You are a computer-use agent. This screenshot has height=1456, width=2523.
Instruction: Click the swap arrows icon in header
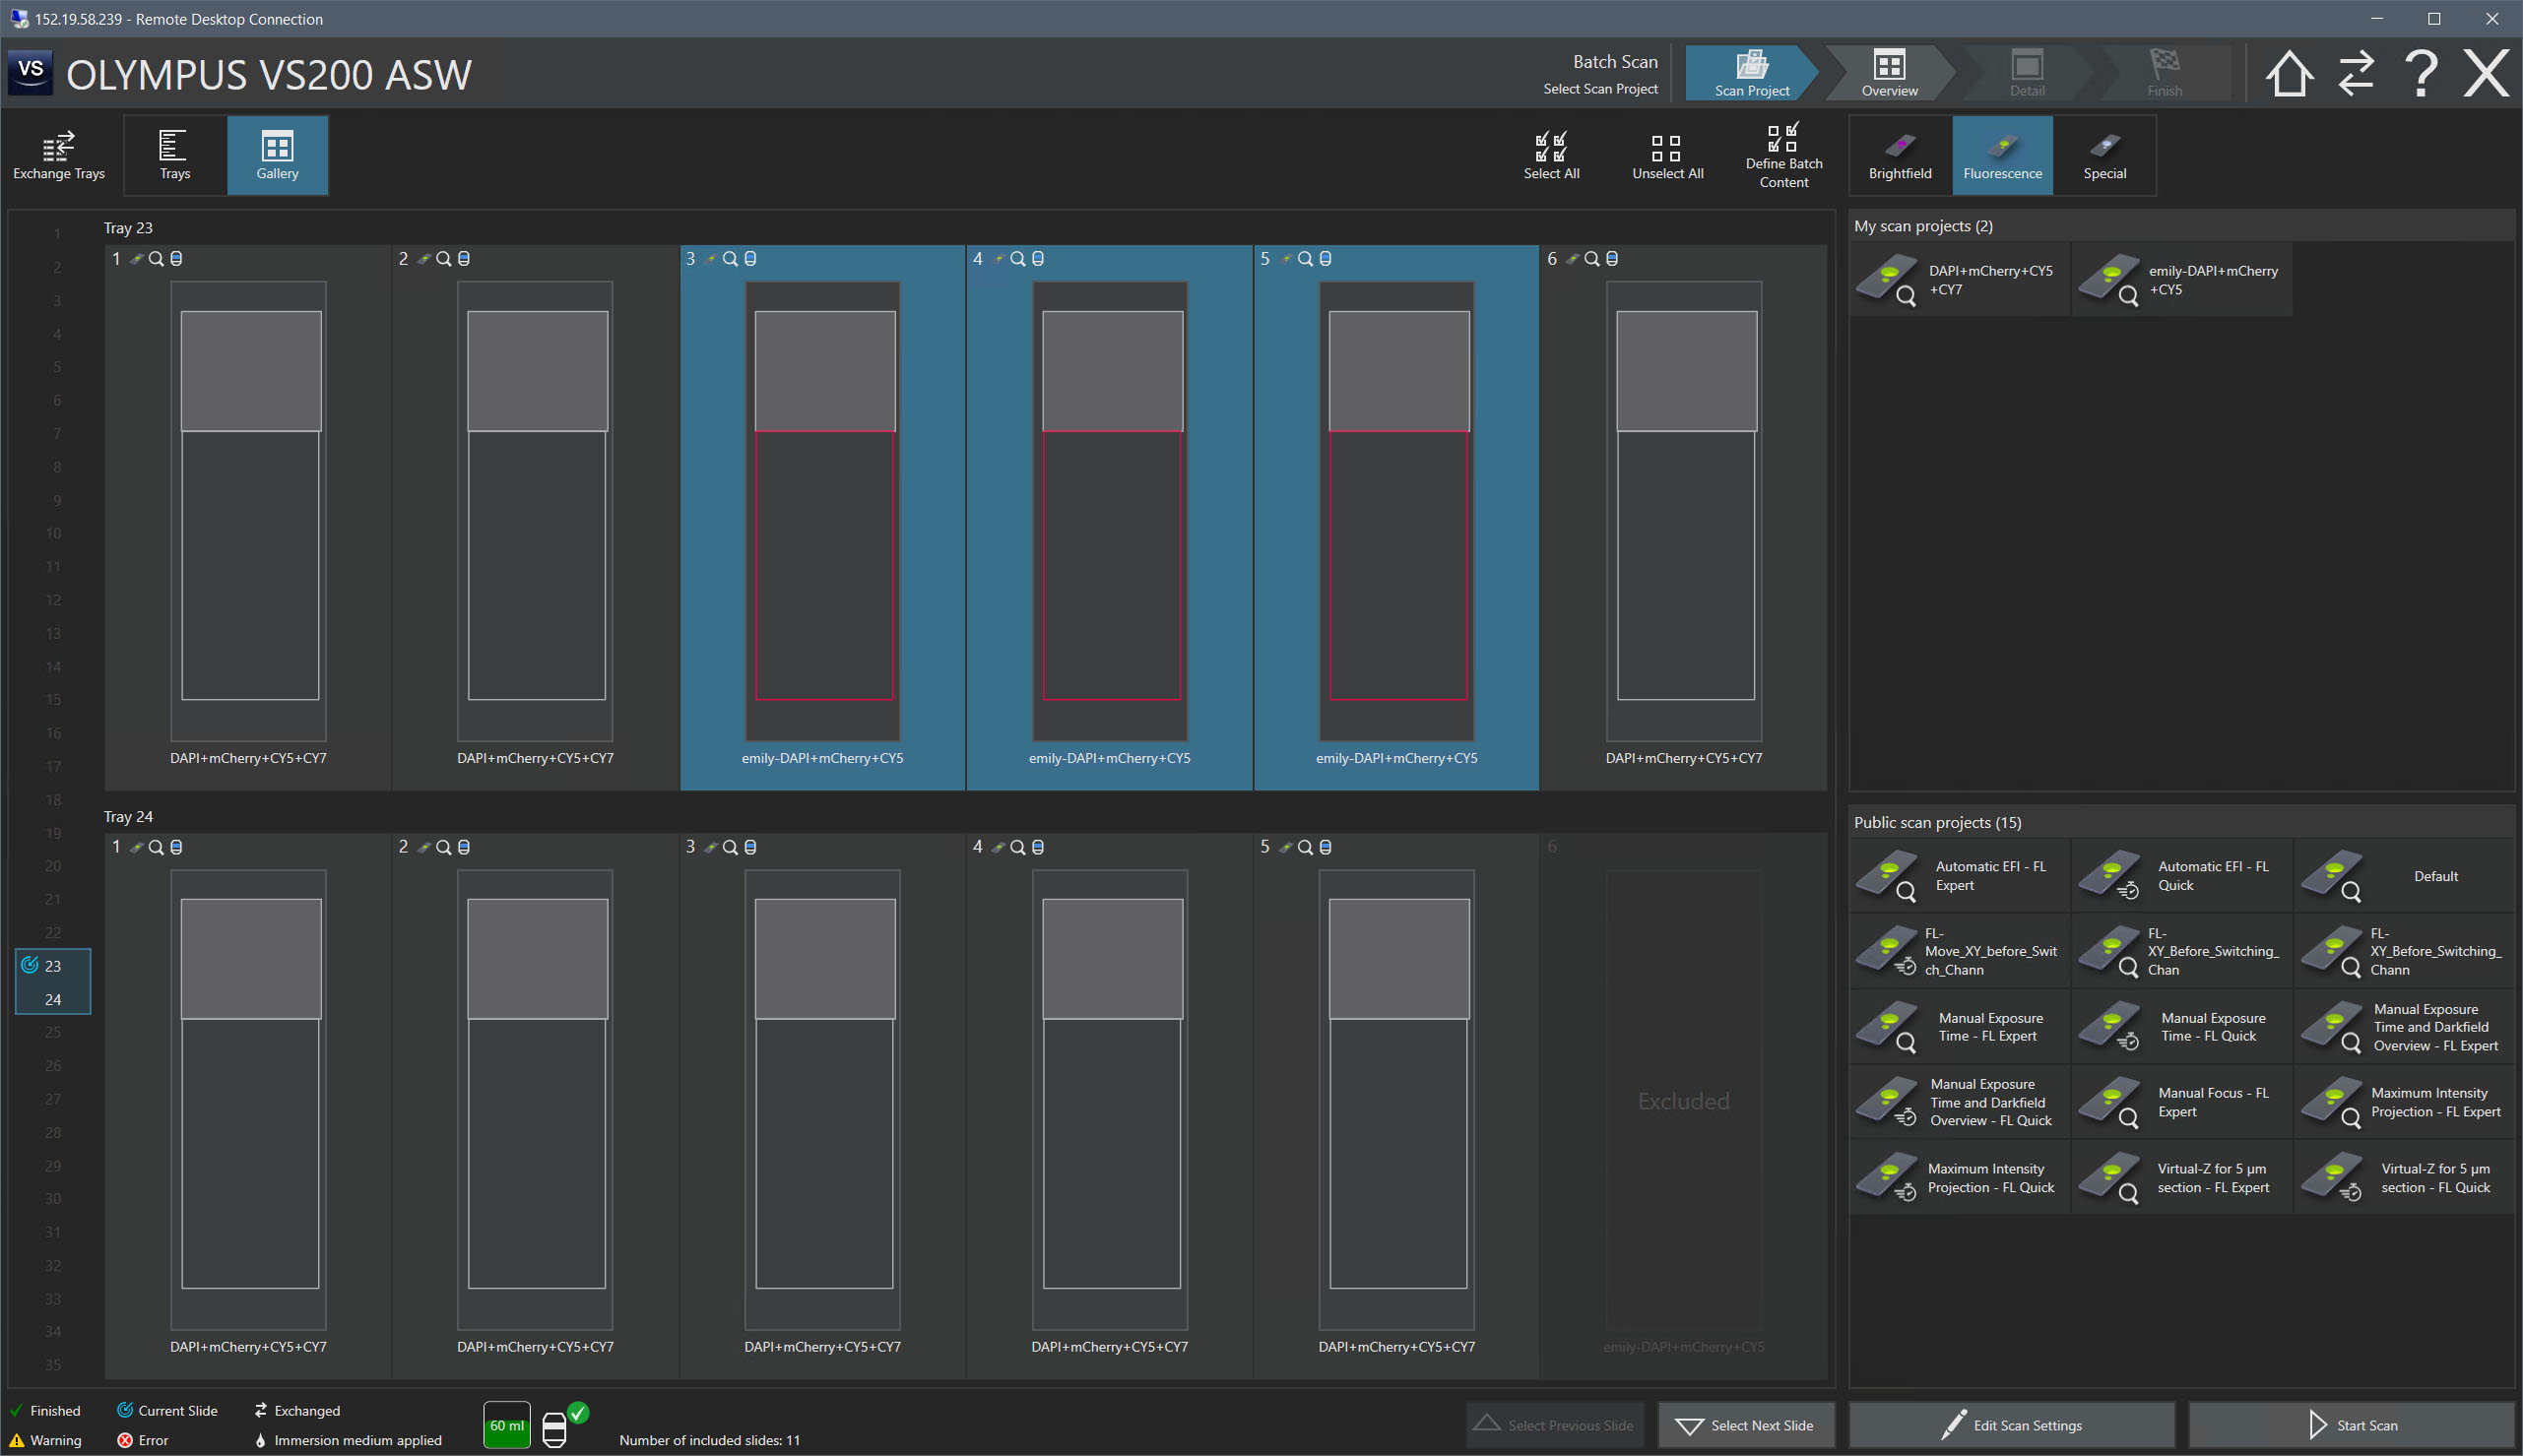click(x=2356, y=73)
